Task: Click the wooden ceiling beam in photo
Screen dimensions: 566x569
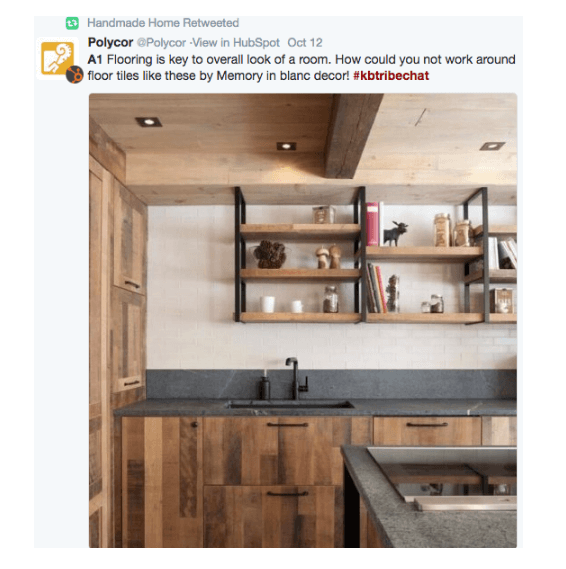Action: [x=352, y=136]
